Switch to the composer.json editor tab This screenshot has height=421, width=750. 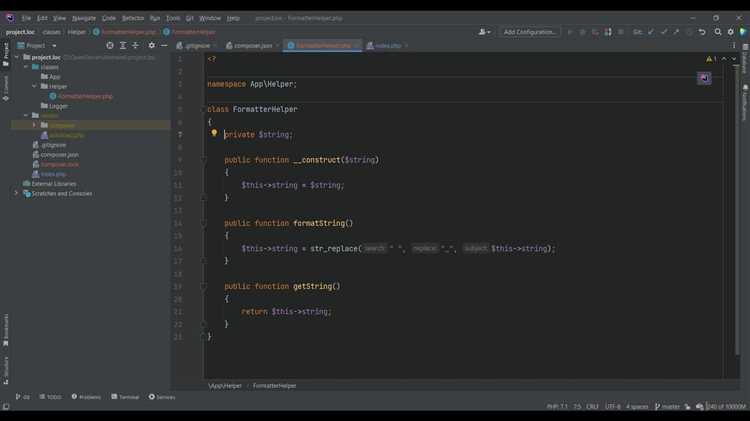[x=250, y=46]
